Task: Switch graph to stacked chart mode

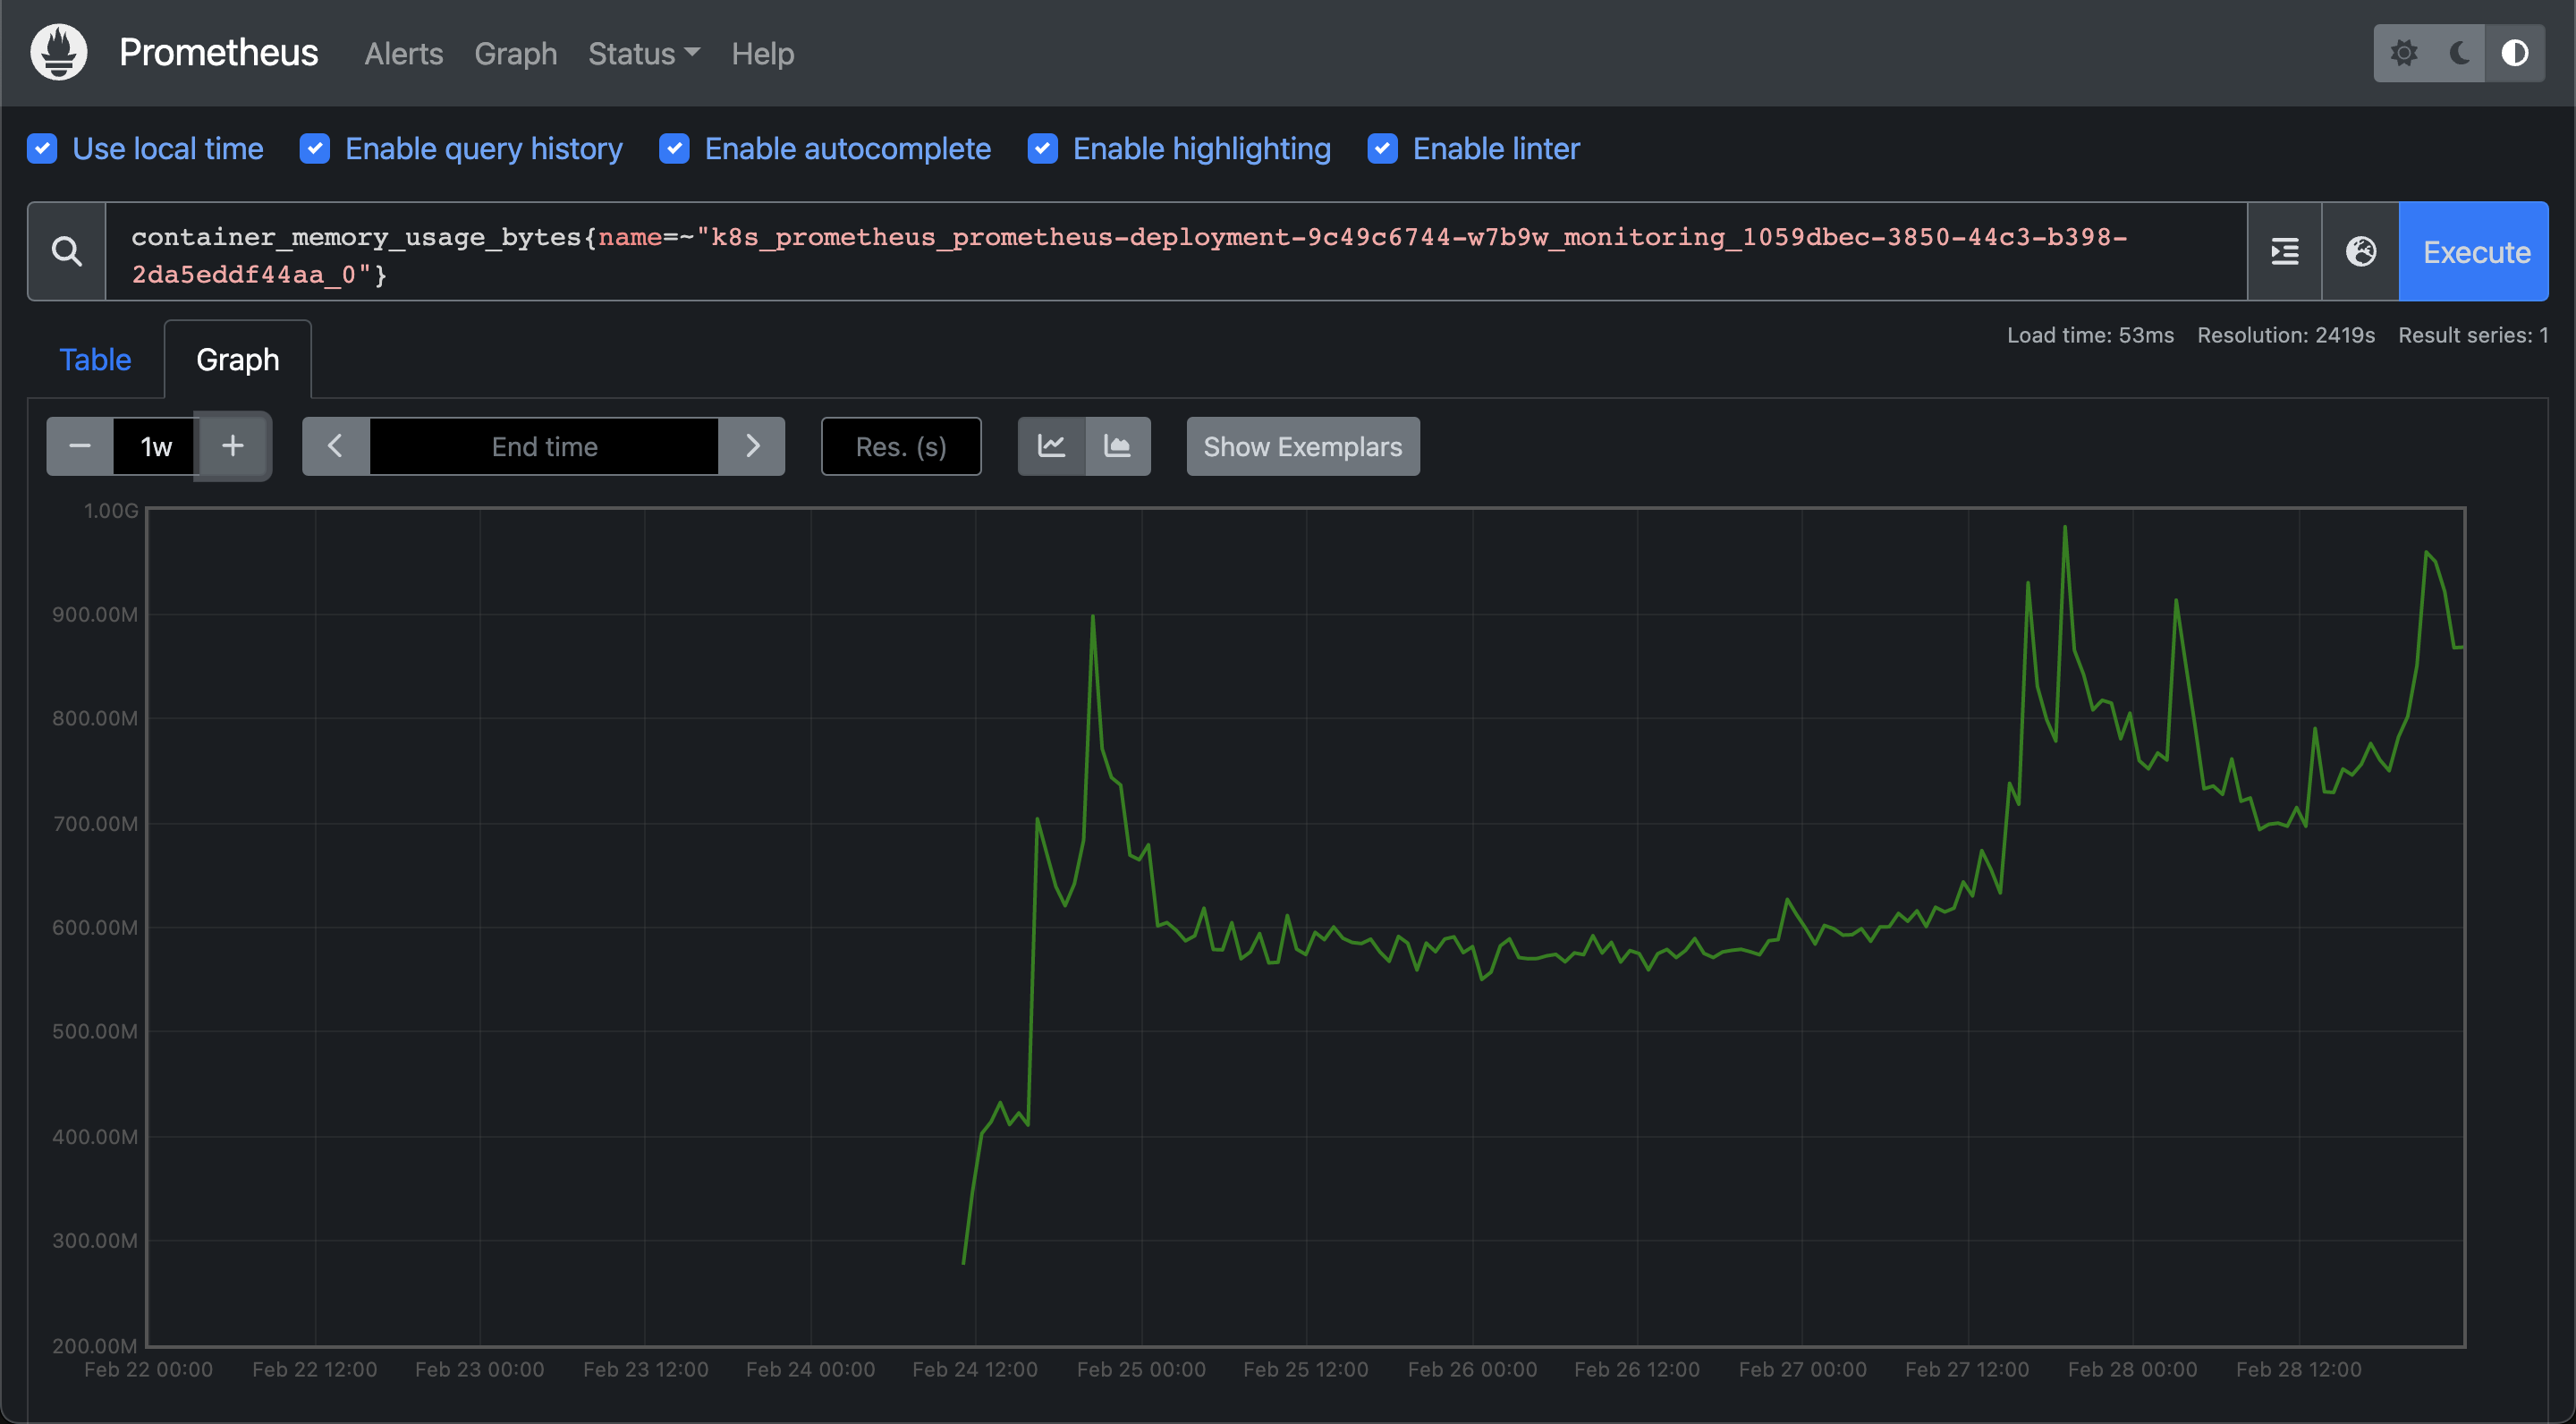Action: [1118, 447]
